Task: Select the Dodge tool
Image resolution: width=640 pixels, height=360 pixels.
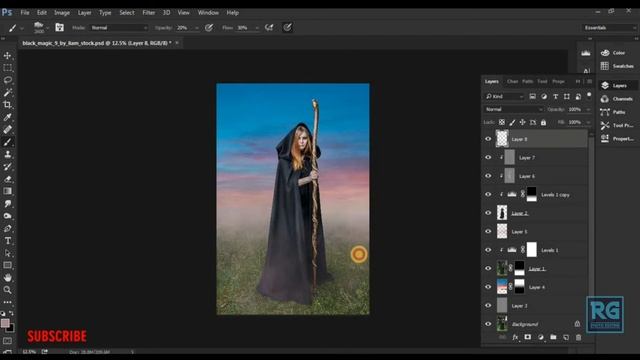Action: (x=7, y=216)
